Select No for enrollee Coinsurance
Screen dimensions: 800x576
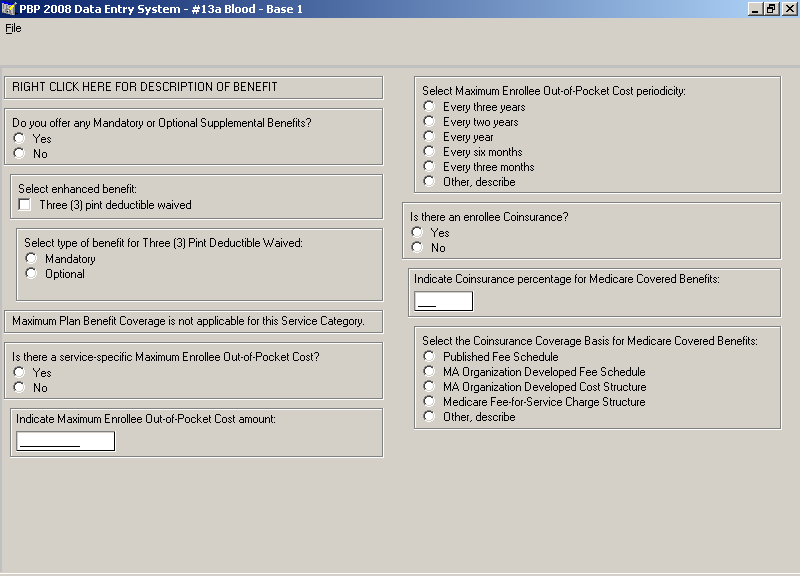[417, 247]
